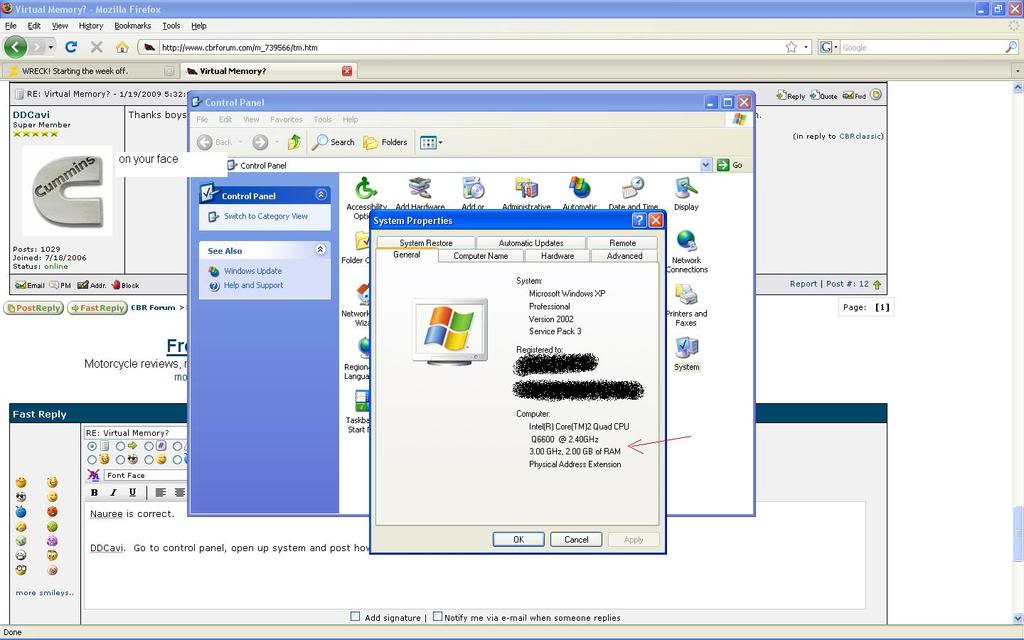This screenshot has width=1024, height=640.
Task: Click the page vertical scrollbar thumb
Action: 1017,534
